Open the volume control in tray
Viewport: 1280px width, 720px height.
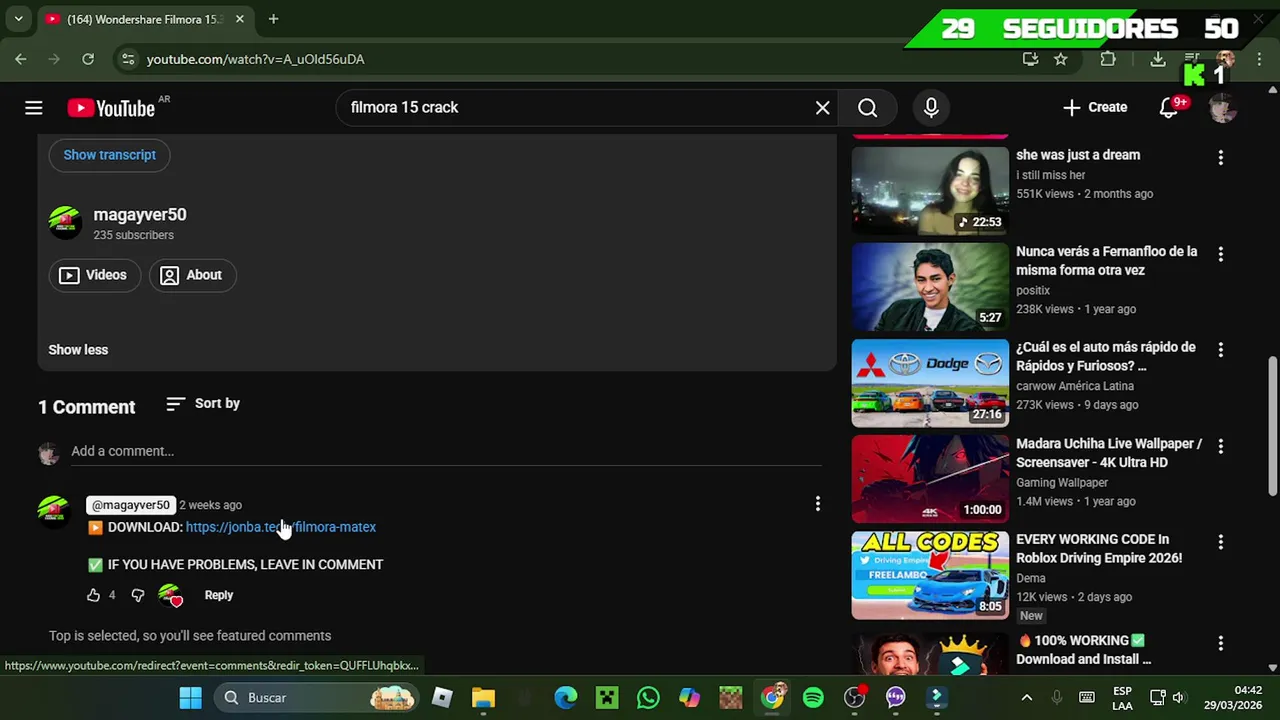(x=1178, y=697)
